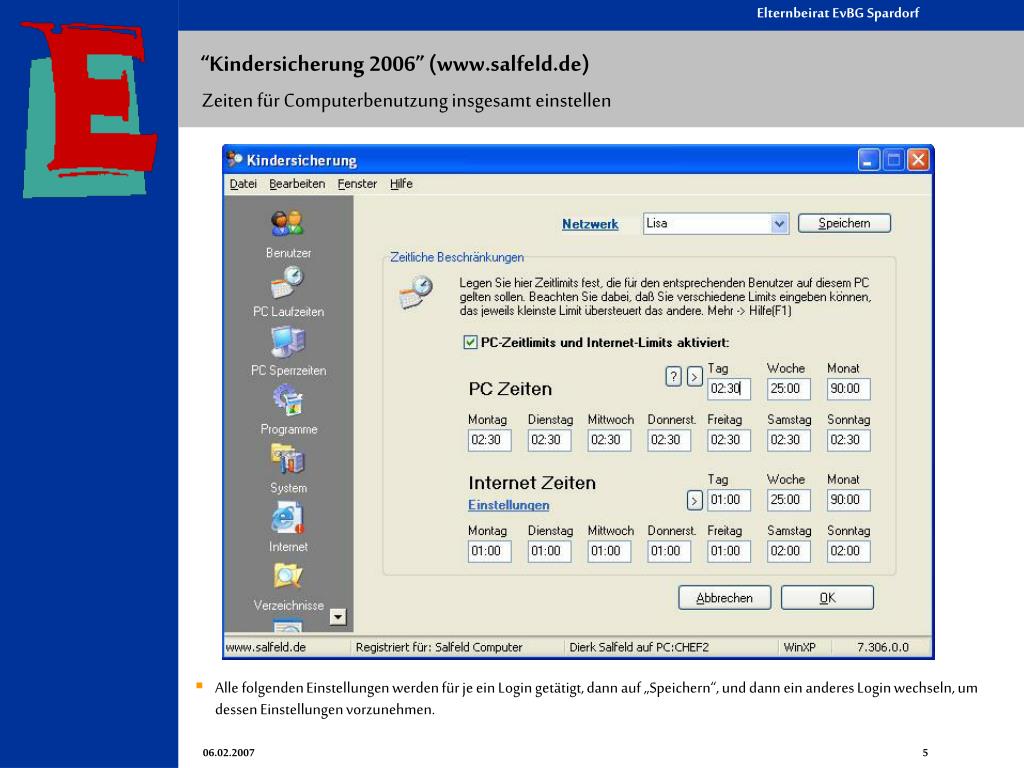Click the Speichern button
Screen dimensions: 1024x768
[x=844, y=223]
